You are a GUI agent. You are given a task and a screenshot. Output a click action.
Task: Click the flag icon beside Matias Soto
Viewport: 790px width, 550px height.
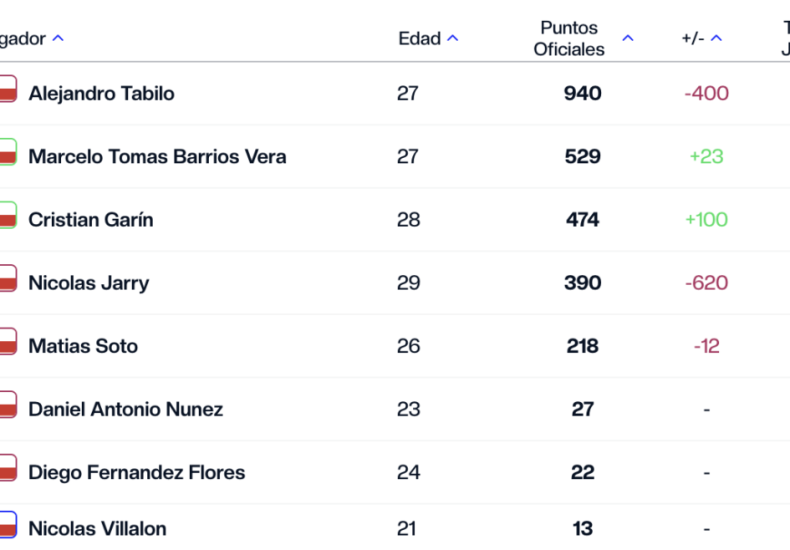click(x=8, y=341)
